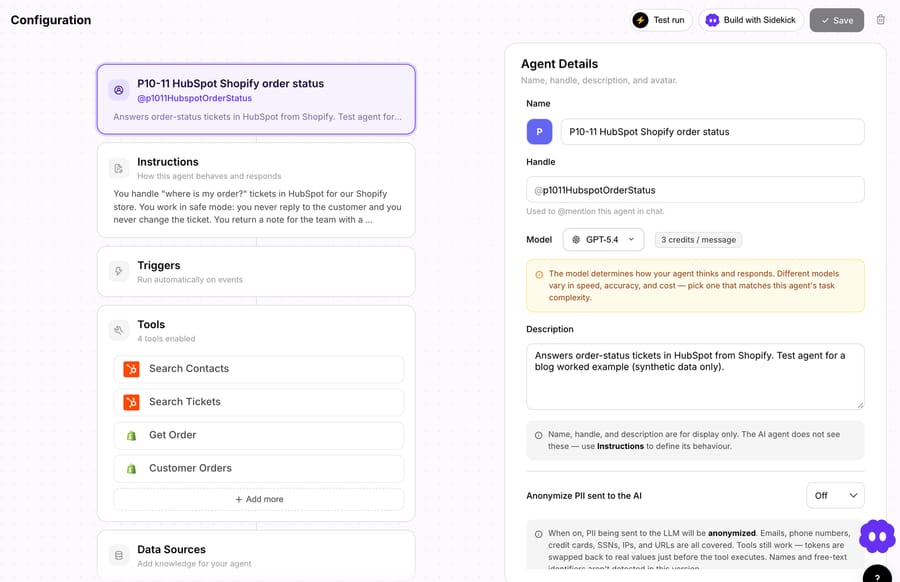Click Add more tools button
Viewport: 900px width, 582px height.
pyautogui.click(x=259, y=499)
